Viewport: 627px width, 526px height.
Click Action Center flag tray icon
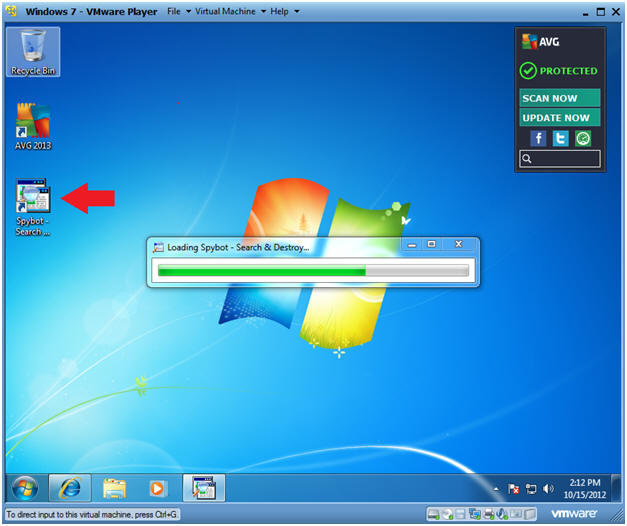[x=513, y=489]
